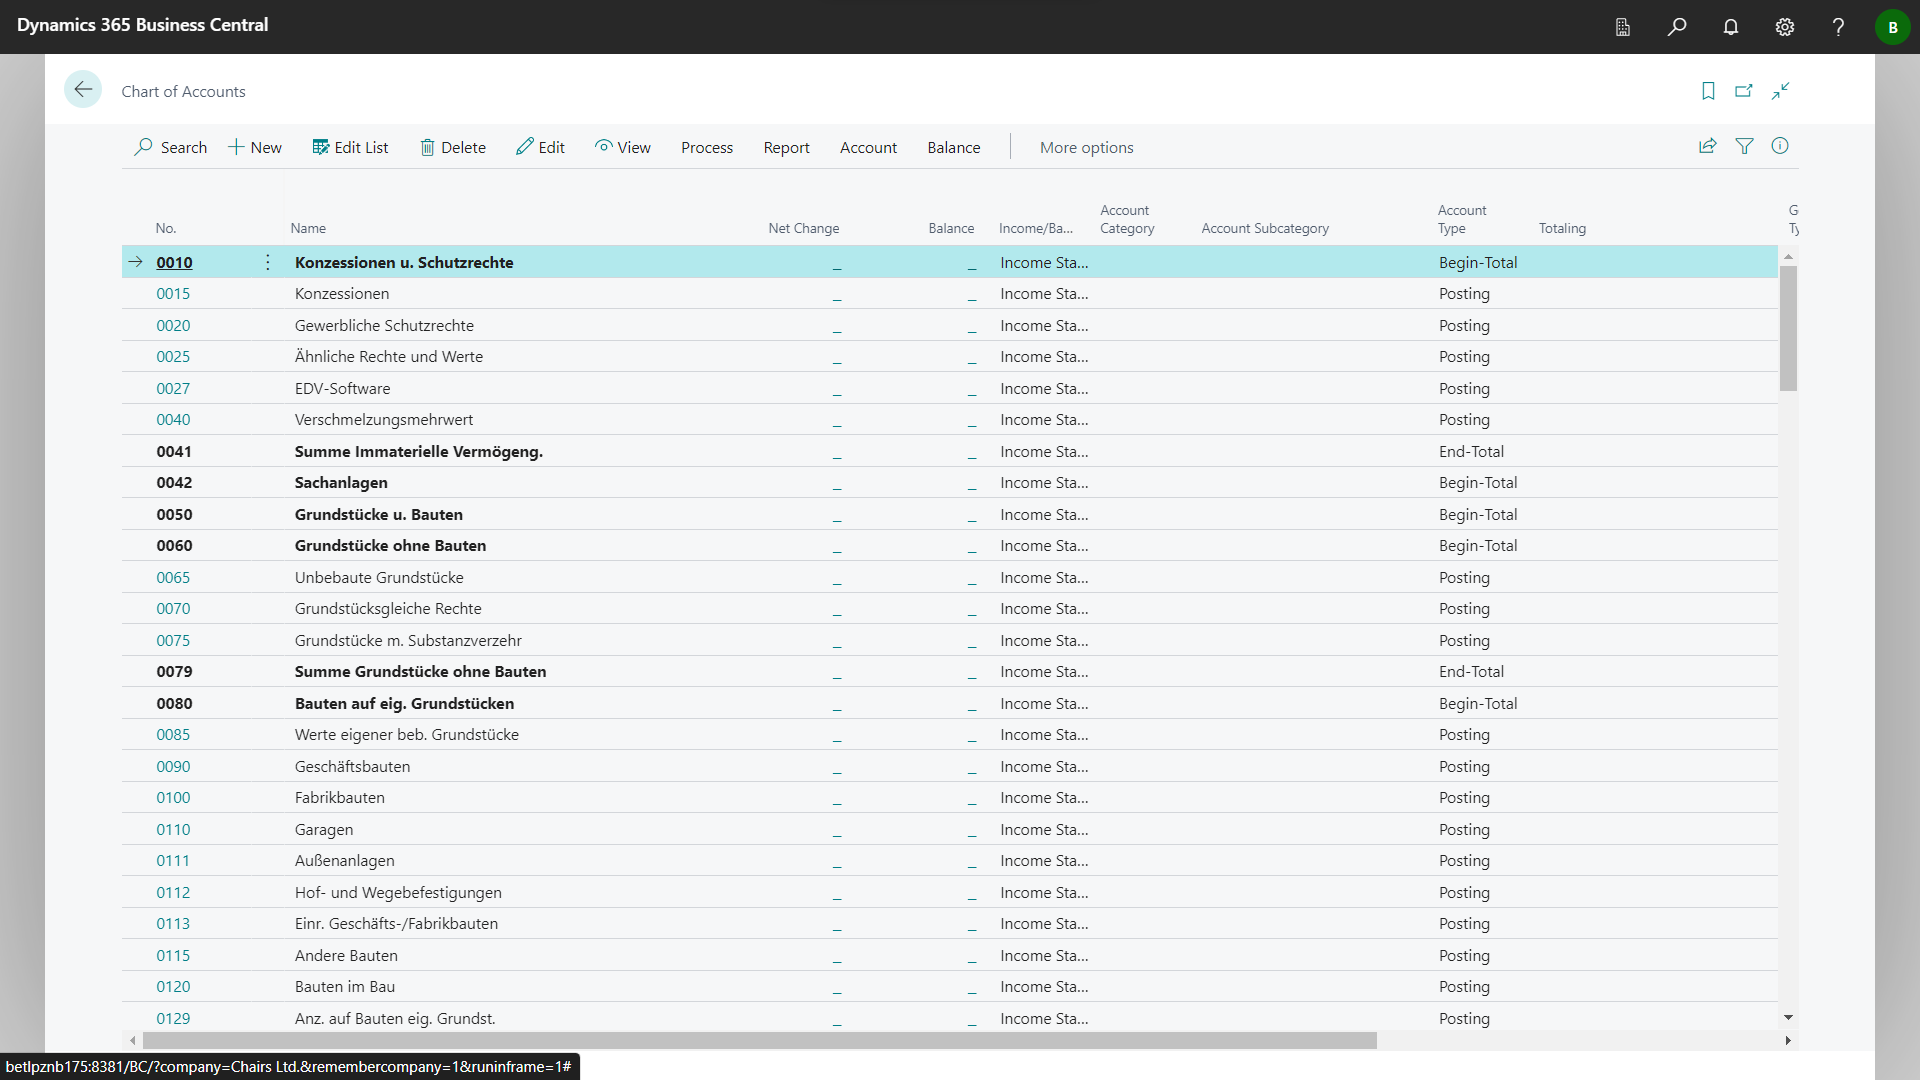Screen dimensions: 1920x1080
Task: Show row options for account 0010
Action: pos(268,262)
